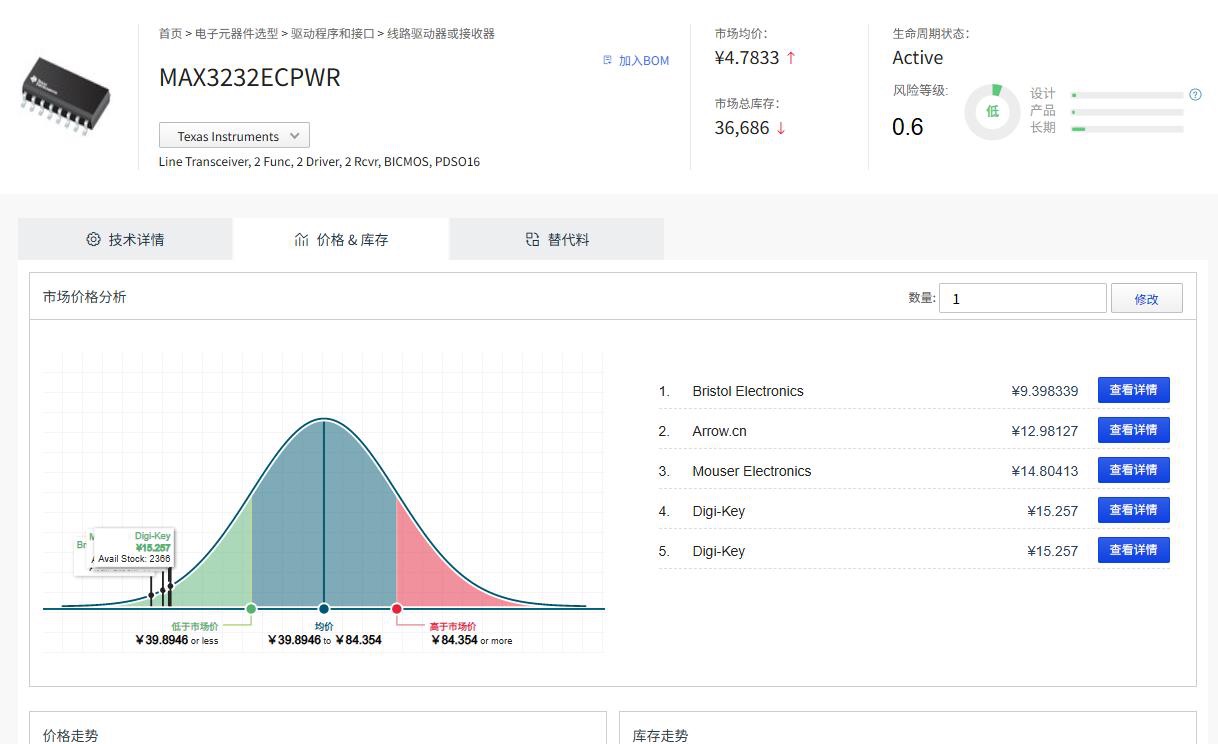The height and width of the screenshot is (744, 1218).
Task: Click 查看详情 beside row 5 Digi-Key
Action: click(x=1133, y=550)
